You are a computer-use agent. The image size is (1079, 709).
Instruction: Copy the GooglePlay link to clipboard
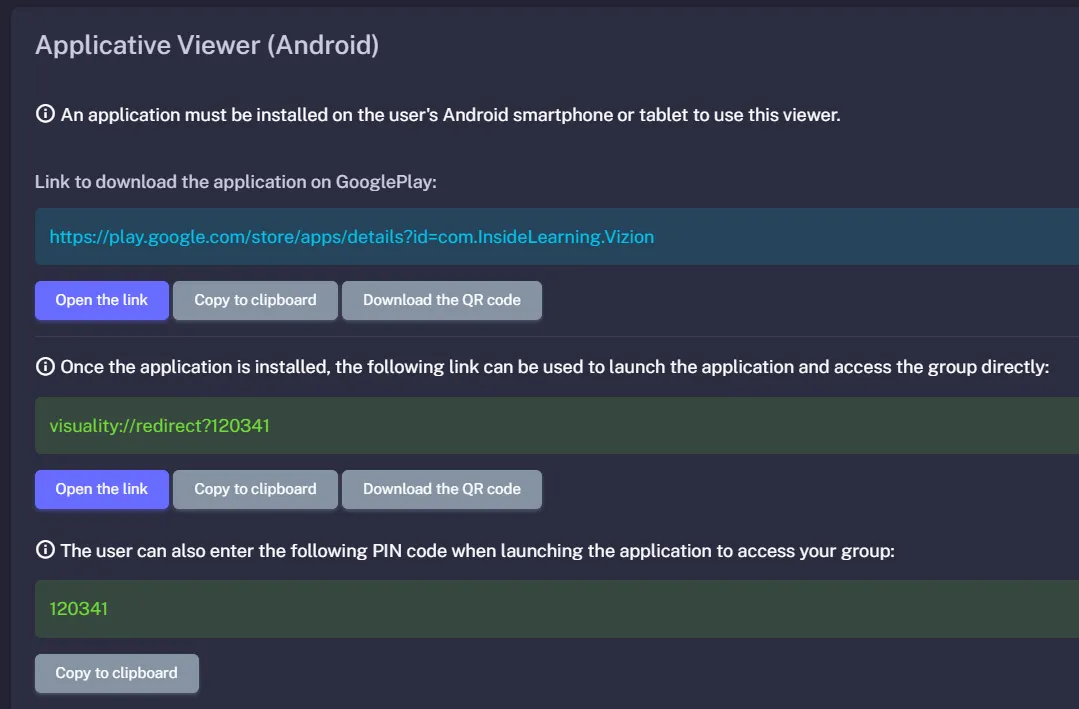tap(254, 300)
